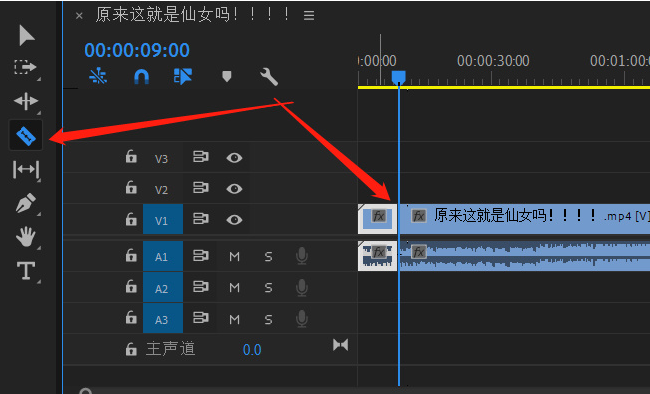Viewport: 650px width, 394px height.
Task: Click the blue playhead marker on ruler
Action: (399, 77)
